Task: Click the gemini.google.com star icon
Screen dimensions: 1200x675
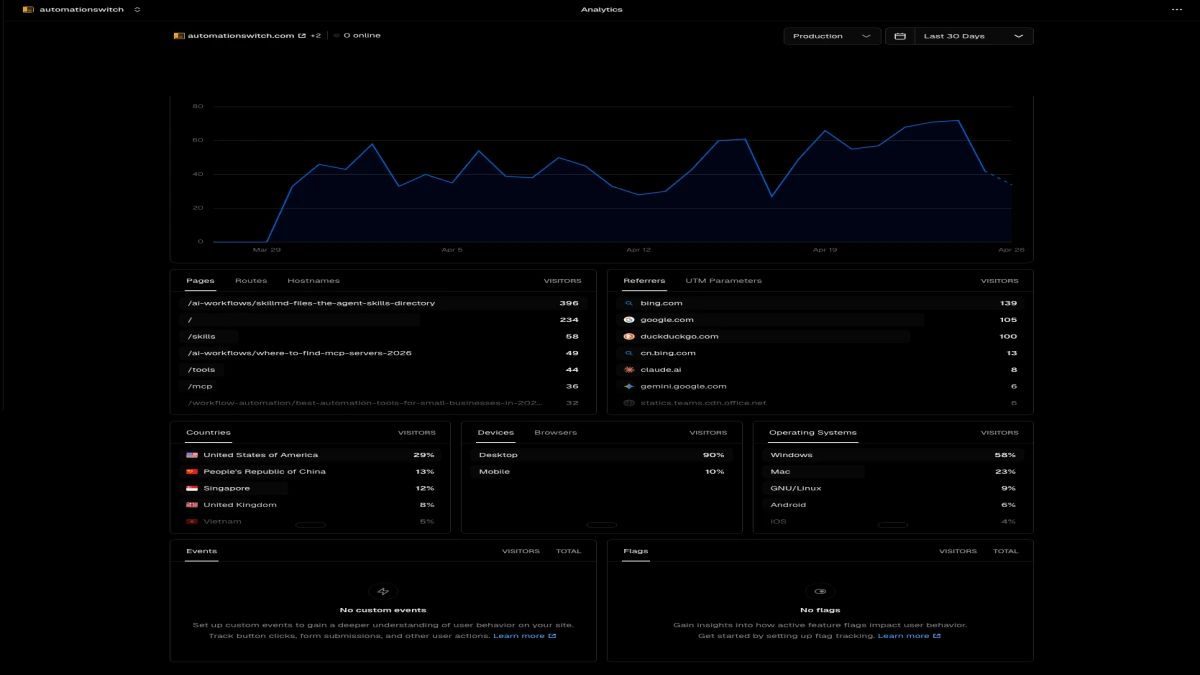Action: click(628, 386)
